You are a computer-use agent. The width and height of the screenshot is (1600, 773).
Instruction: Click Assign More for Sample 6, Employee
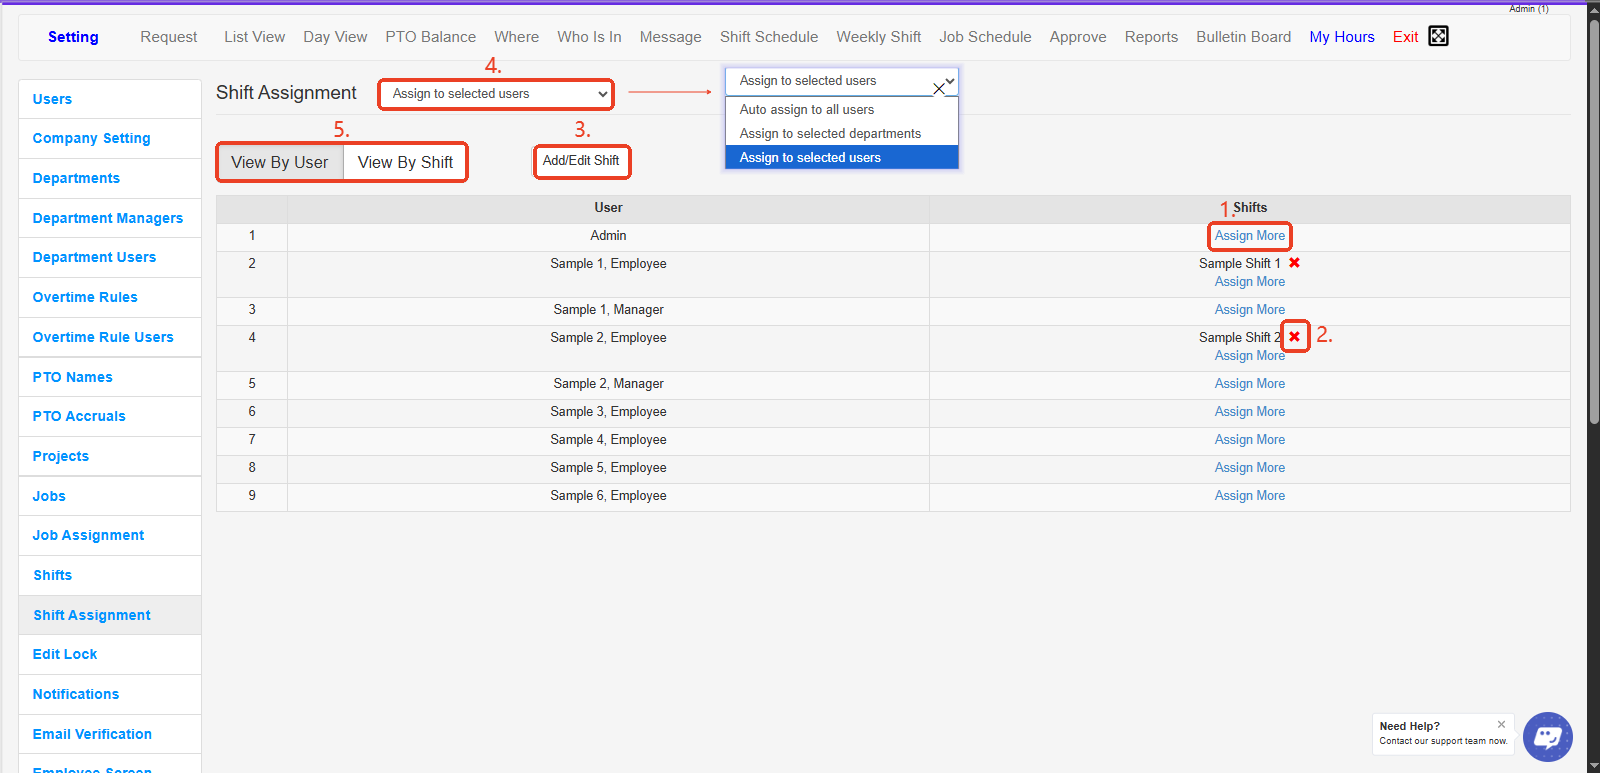(x=1249, y=496)
